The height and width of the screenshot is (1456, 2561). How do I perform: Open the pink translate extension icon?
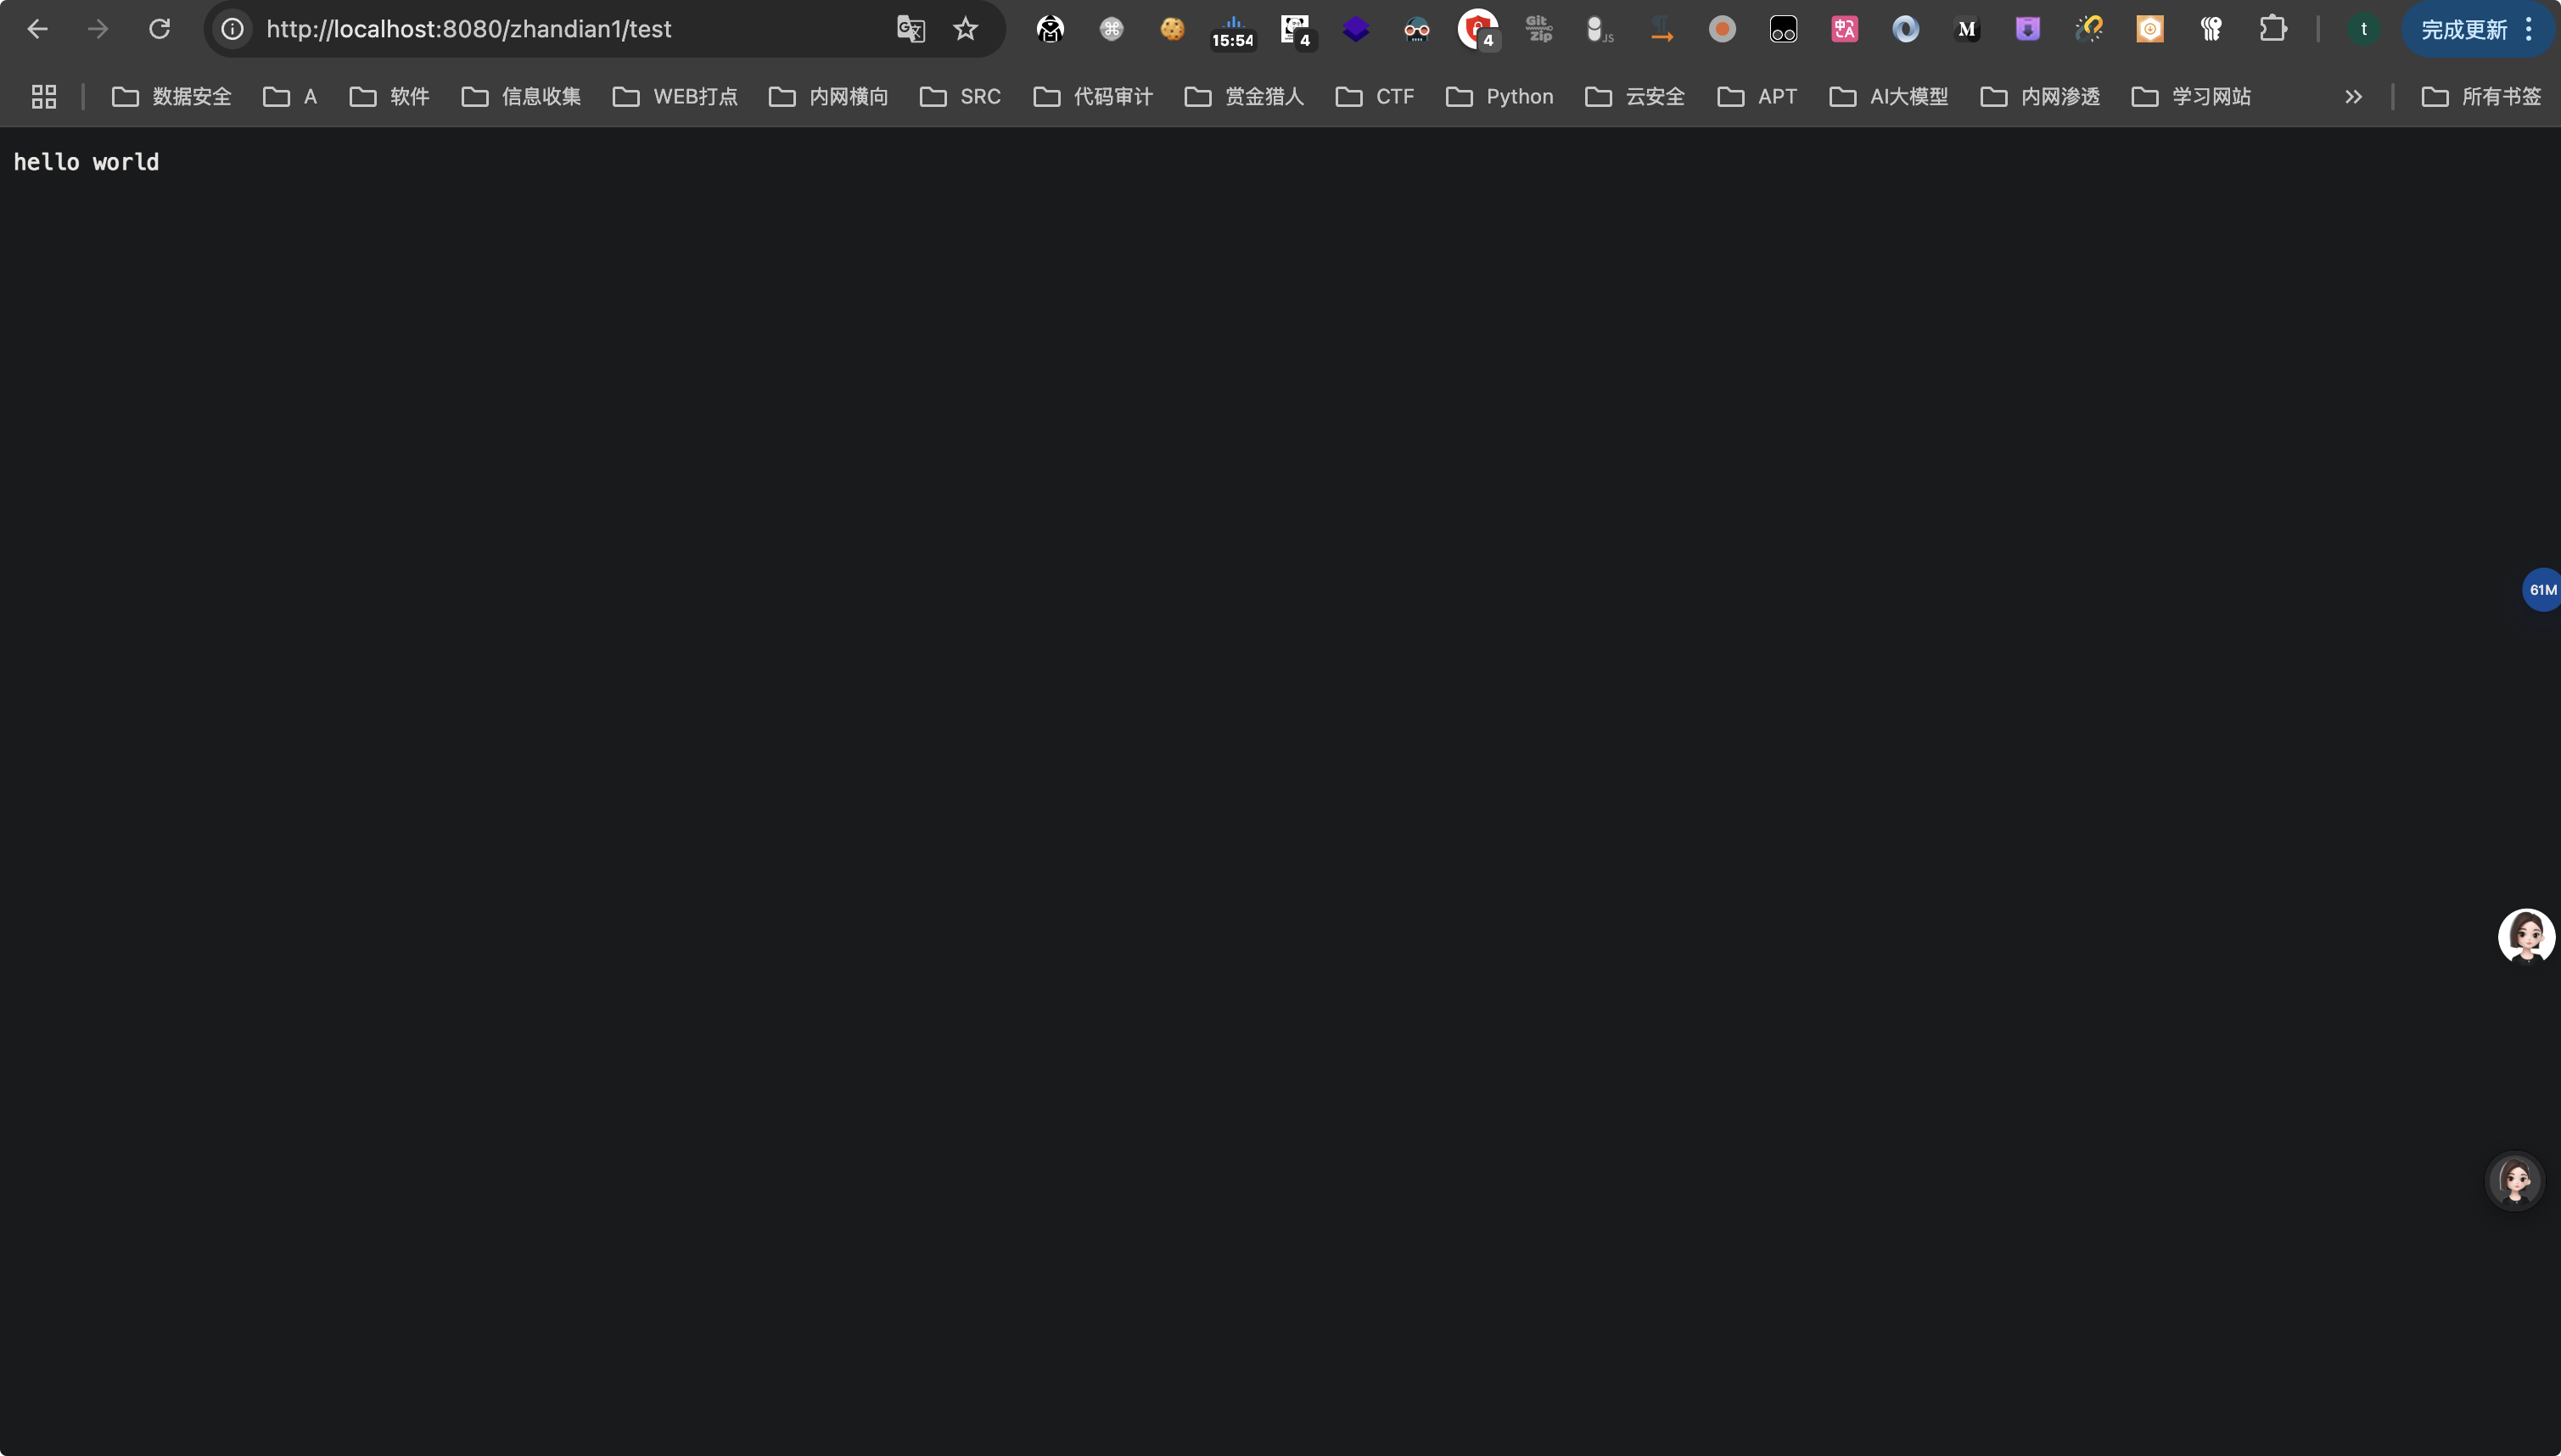point(1844,29)
